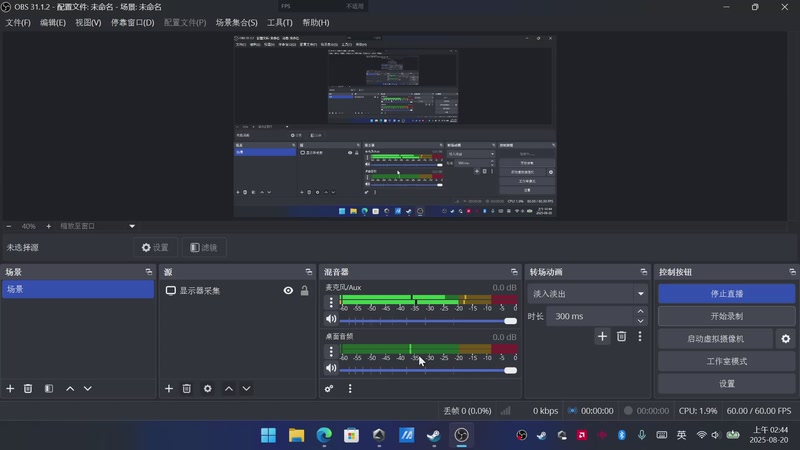The image size is (800, 450).
Task: Zoom out preview with minus icon
Action: 9,226
